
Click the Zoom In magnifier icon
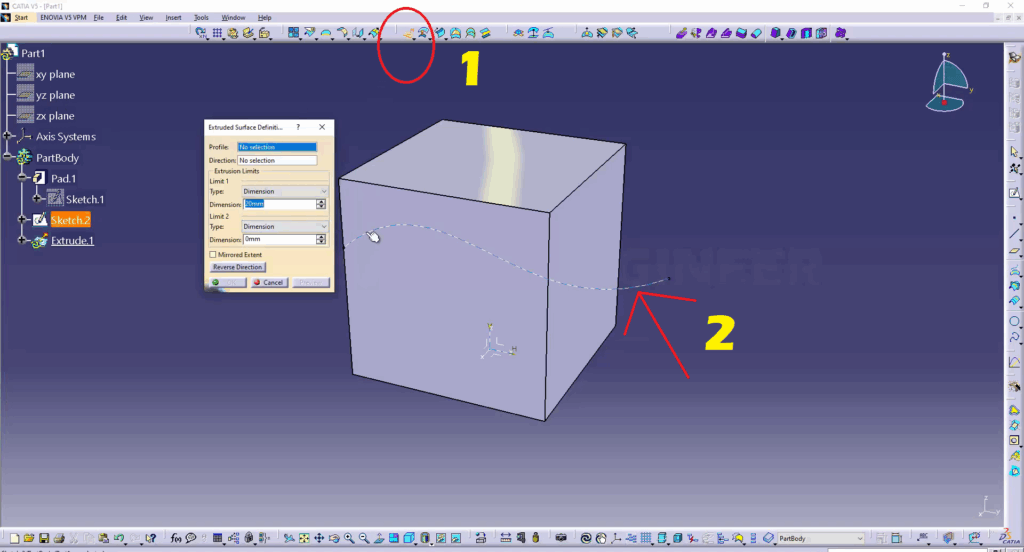349,538
